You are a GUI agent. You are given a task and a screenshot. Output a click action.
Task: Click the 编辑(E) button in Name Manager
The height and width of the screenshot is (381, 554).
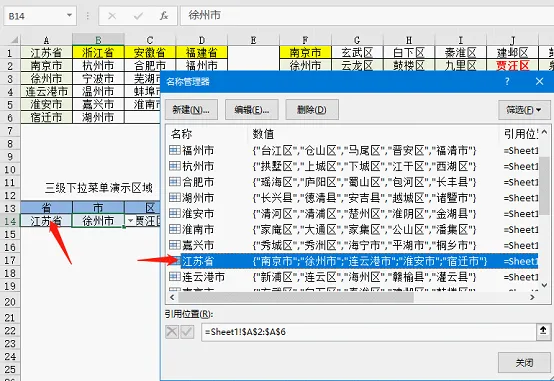coord(252,110)
